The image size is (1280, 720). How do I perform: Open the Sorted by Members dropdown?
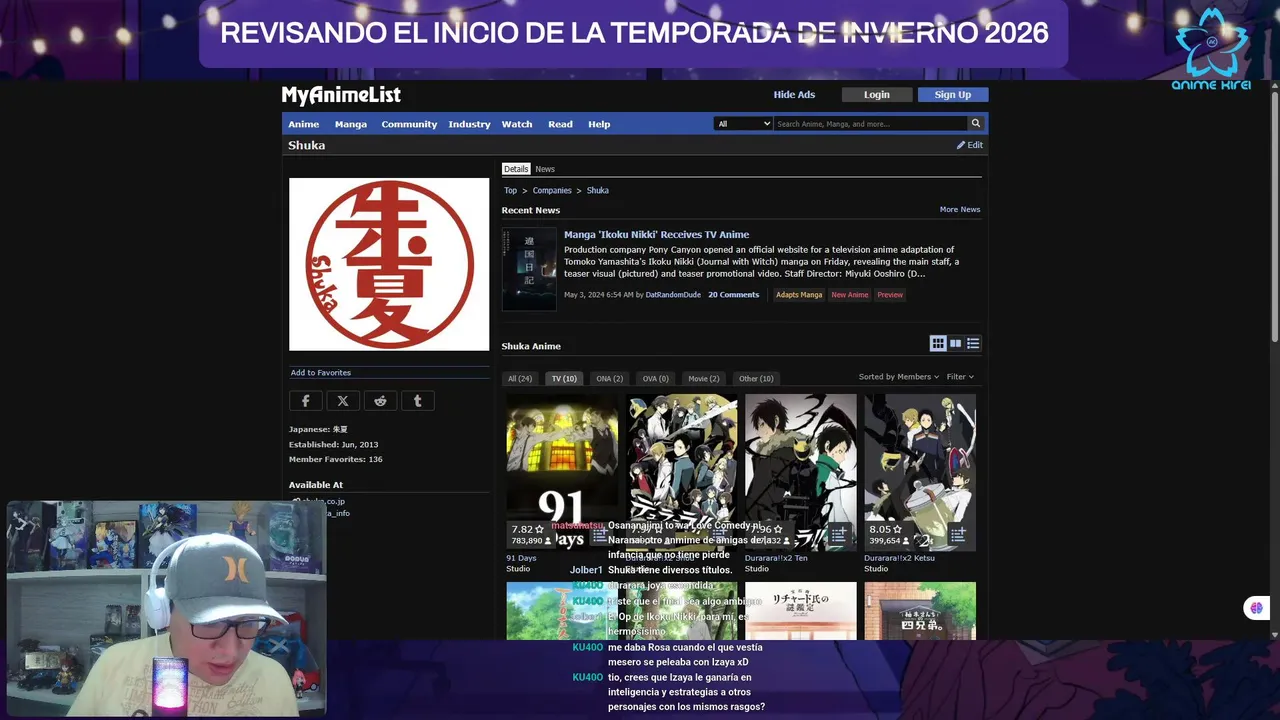(x=899, y=377)
